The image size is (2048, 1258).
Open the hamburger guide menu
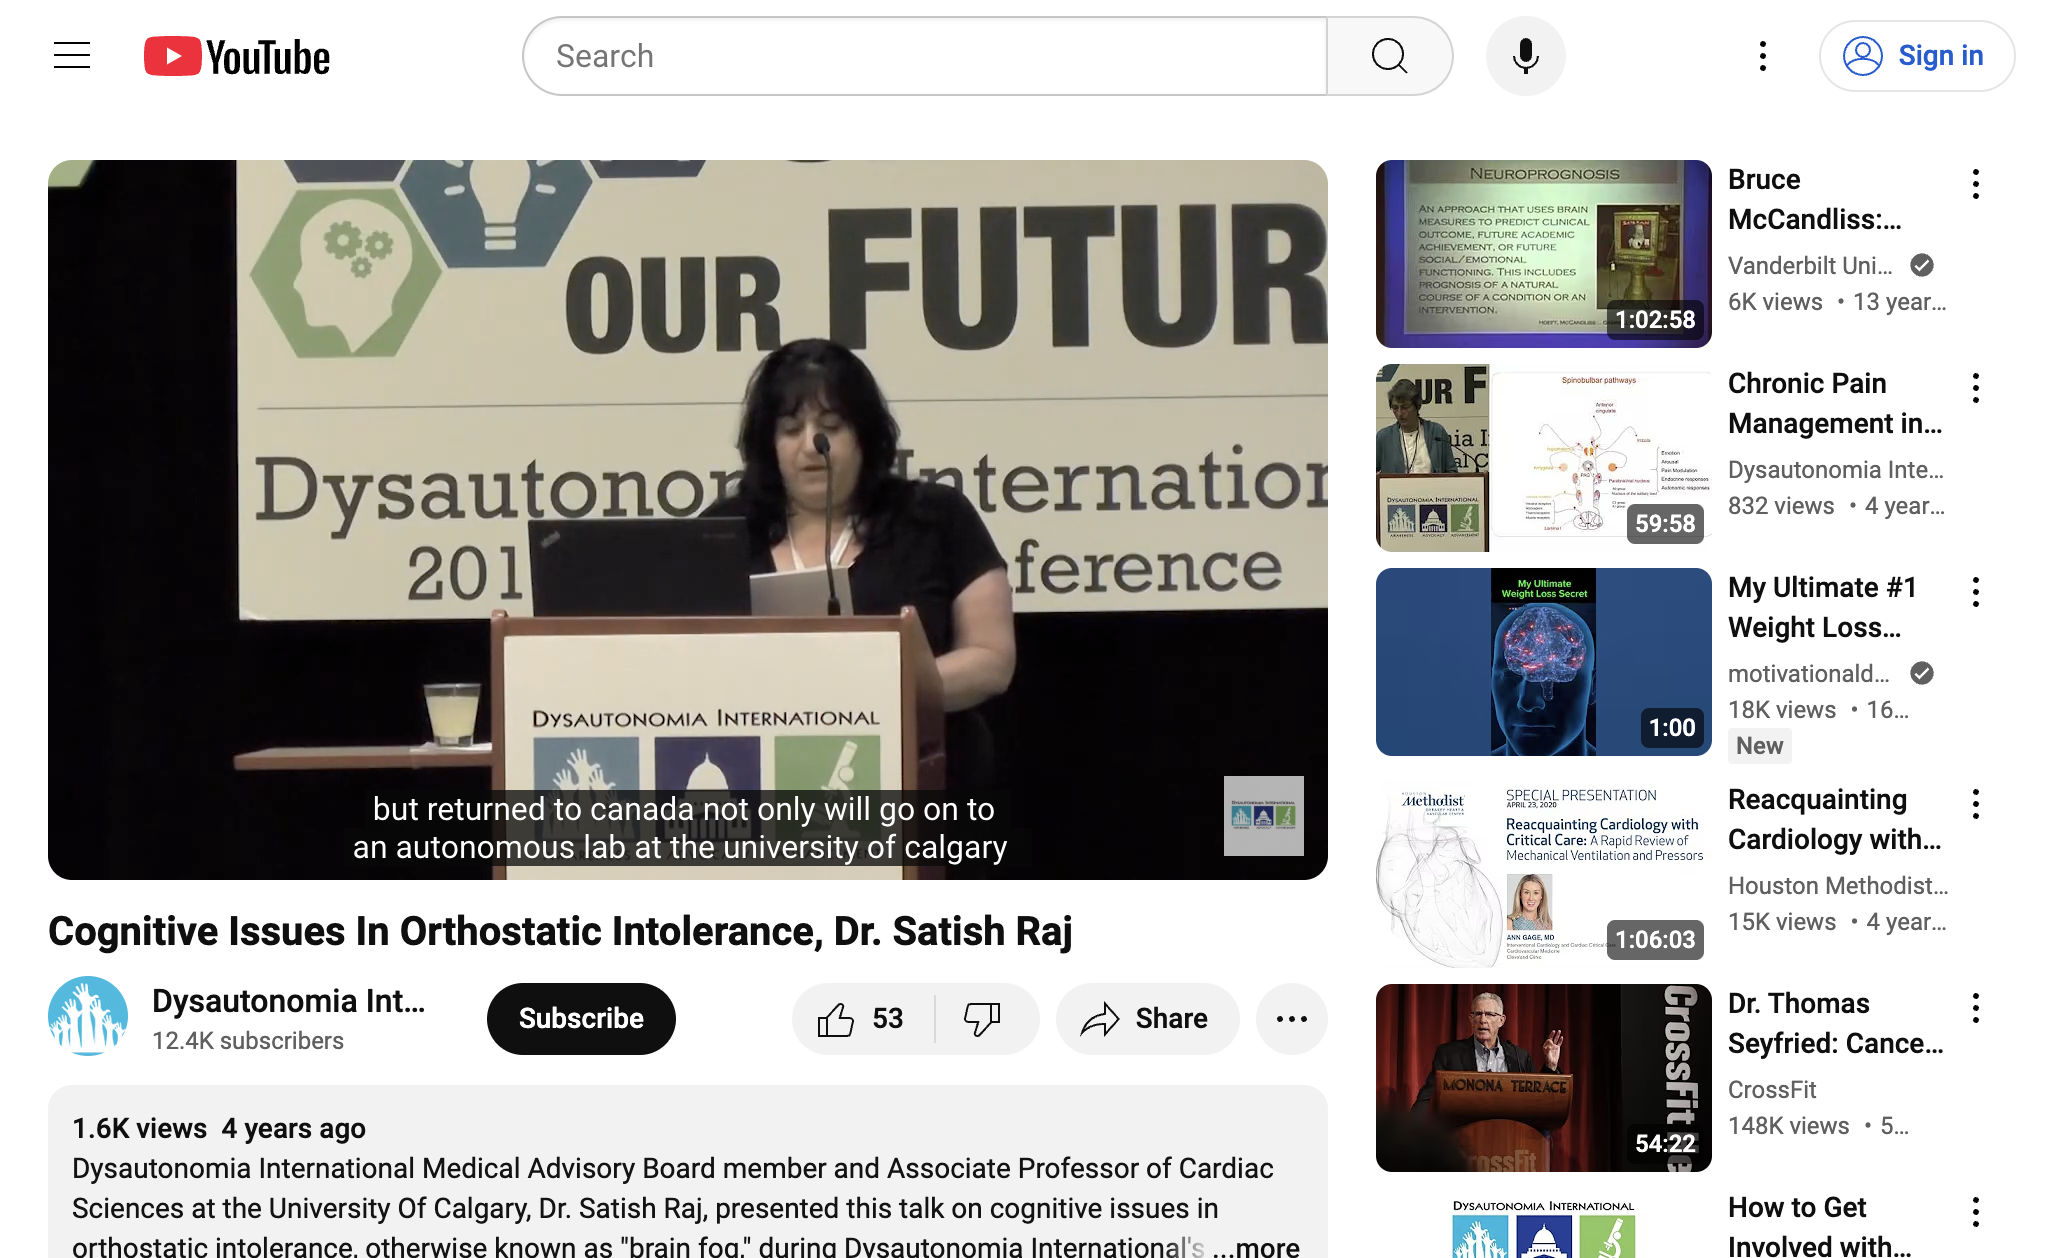[72, 56]
